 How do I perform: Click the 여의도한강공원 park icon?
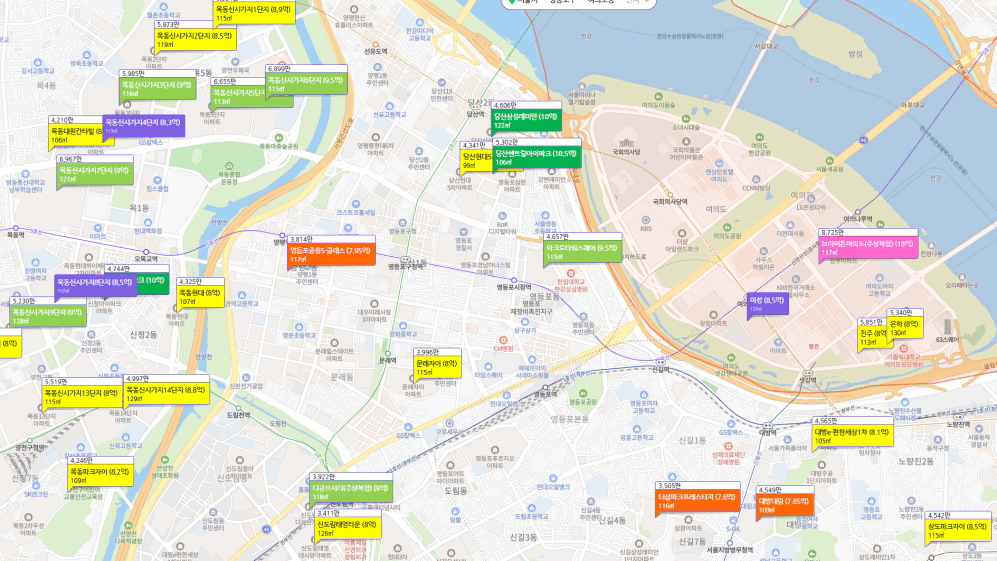tap(759, 137)
